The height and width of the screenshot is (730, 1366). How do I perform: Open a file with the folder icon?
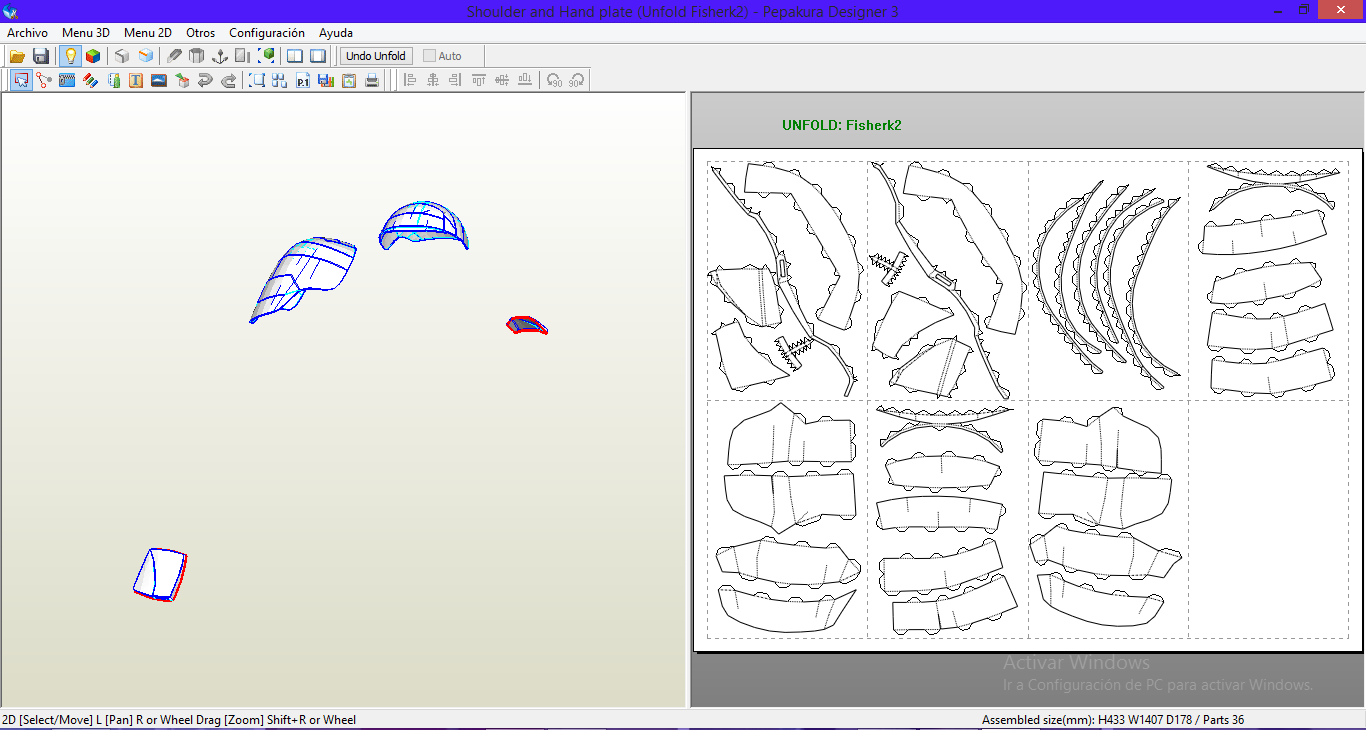coord(17,56)
